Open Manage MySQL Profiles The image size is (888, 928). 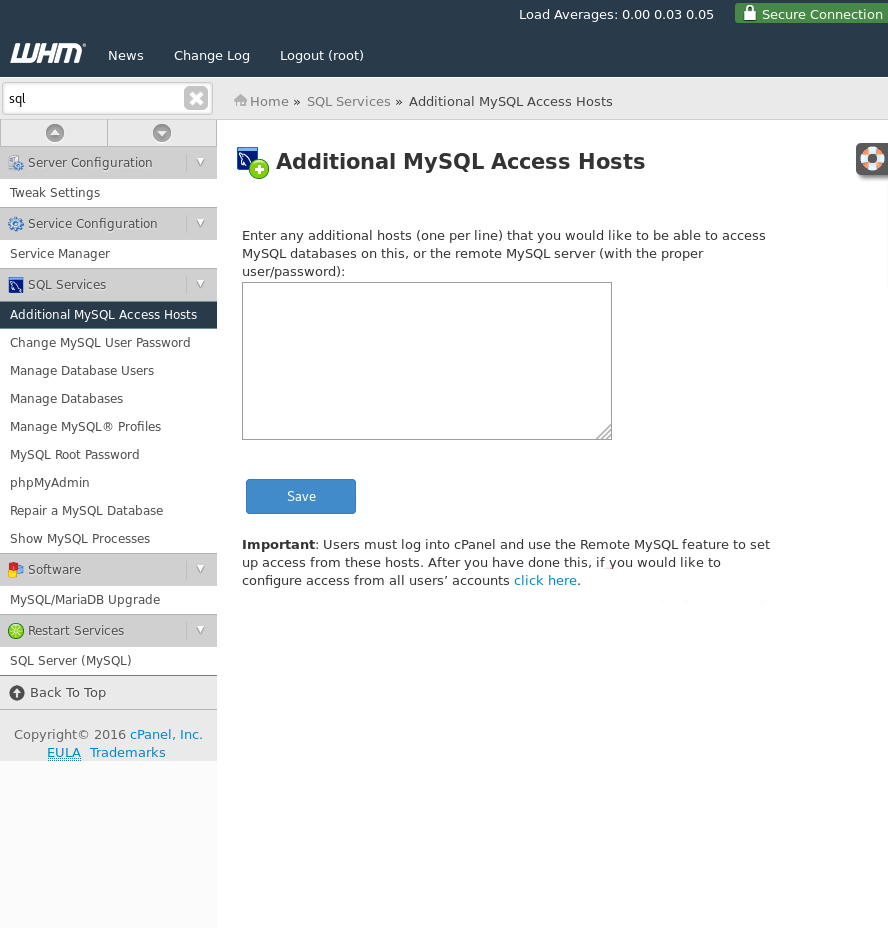[x=108, y=427]
